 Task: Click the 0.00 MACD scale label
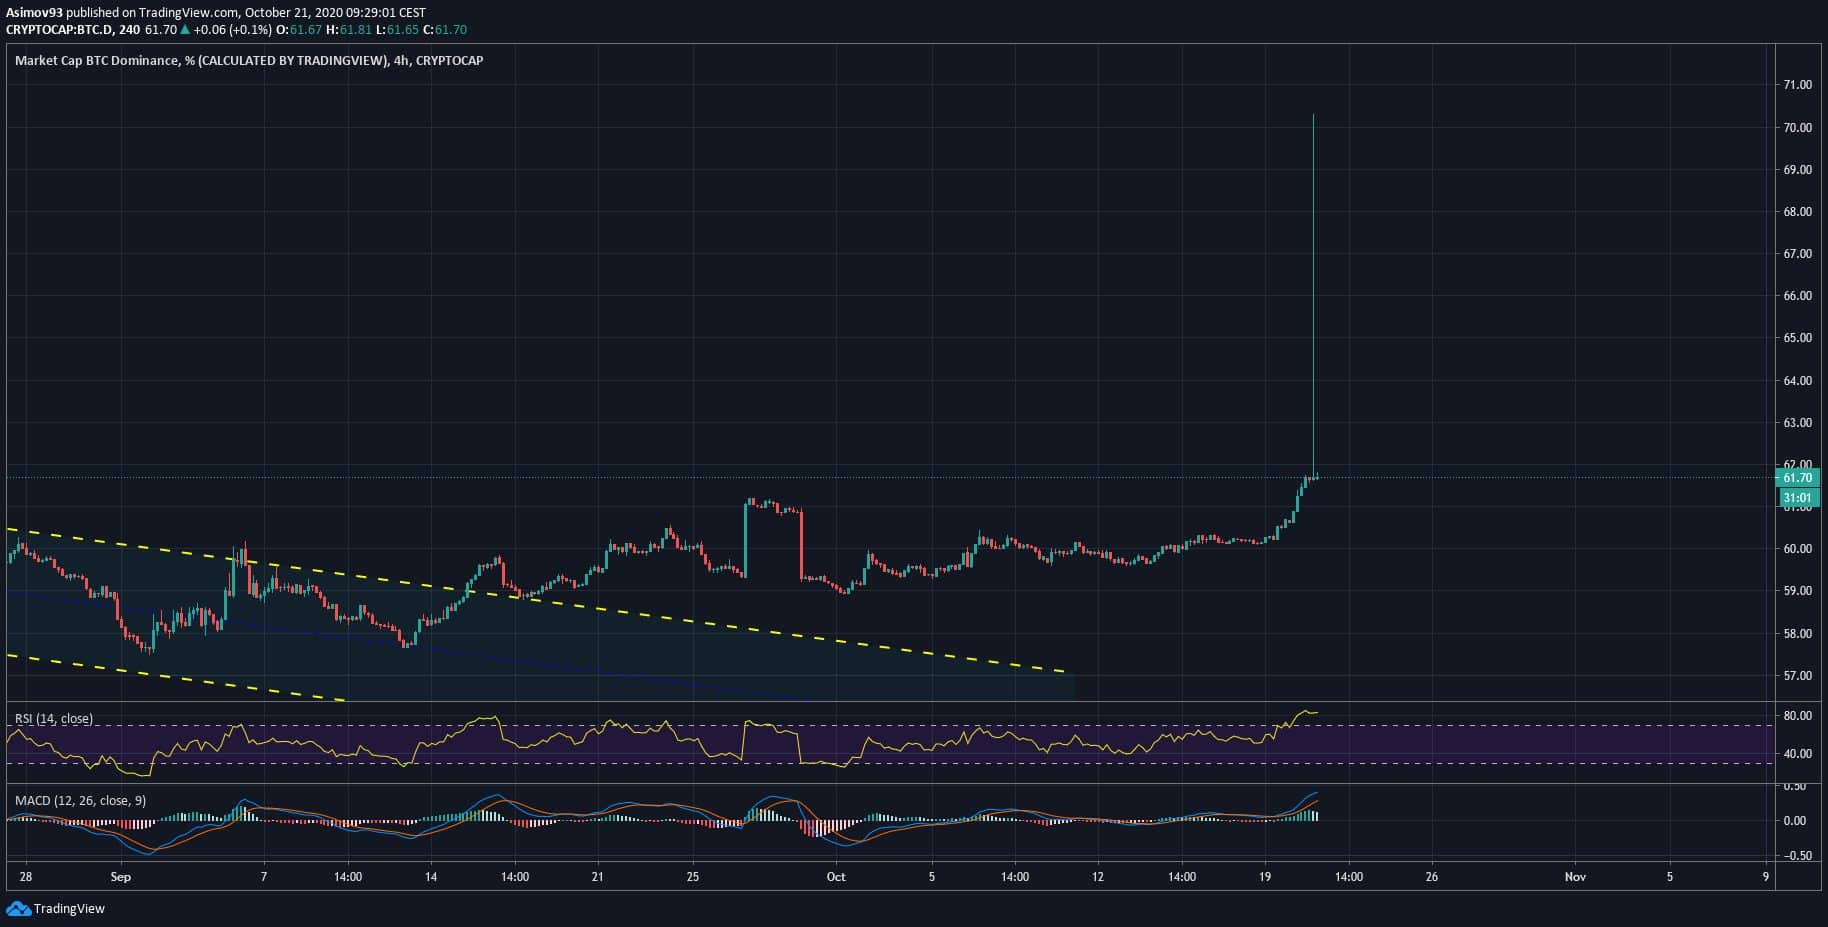pos(1797,821)
